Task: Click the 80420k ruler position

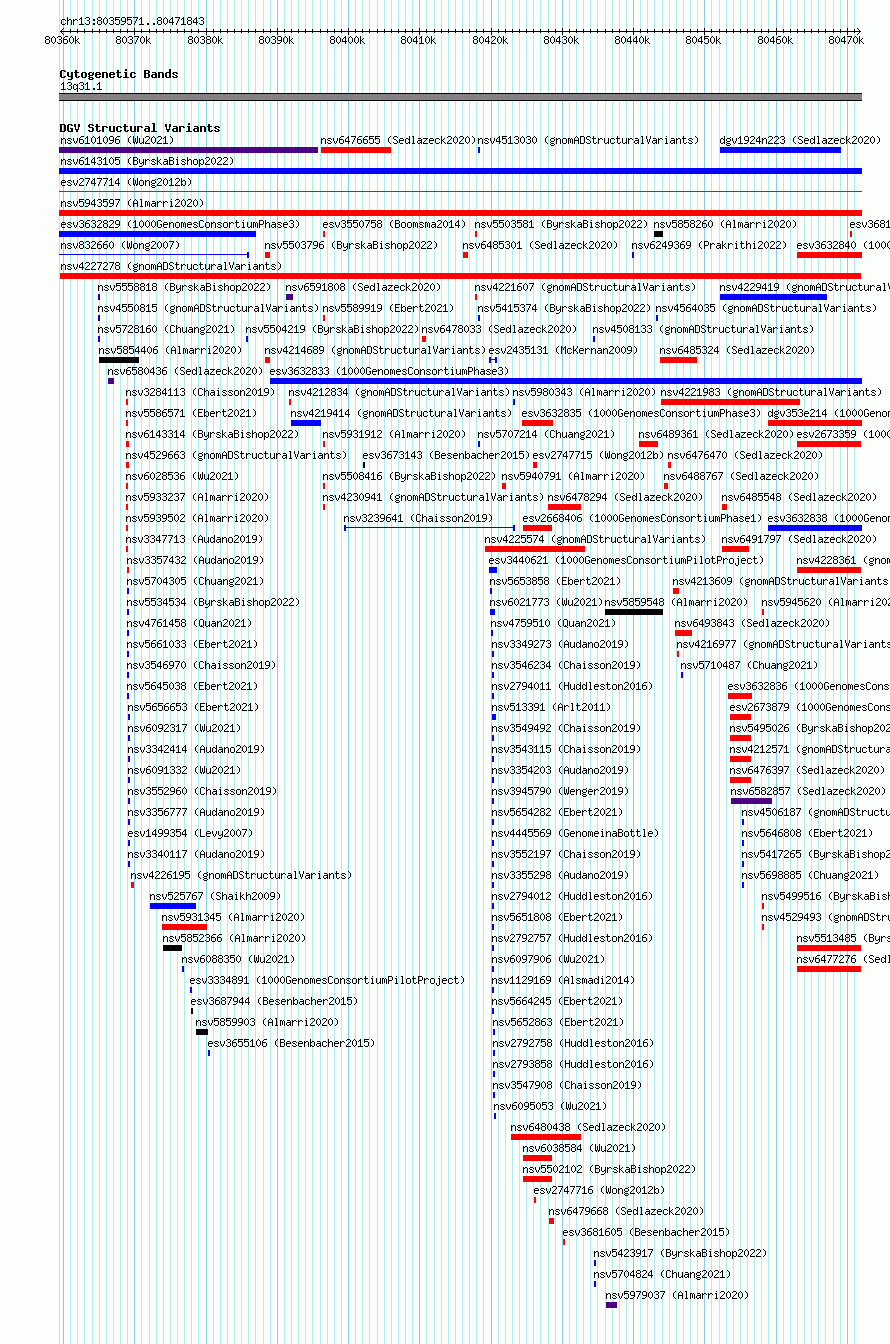Action: pos(490,40)
